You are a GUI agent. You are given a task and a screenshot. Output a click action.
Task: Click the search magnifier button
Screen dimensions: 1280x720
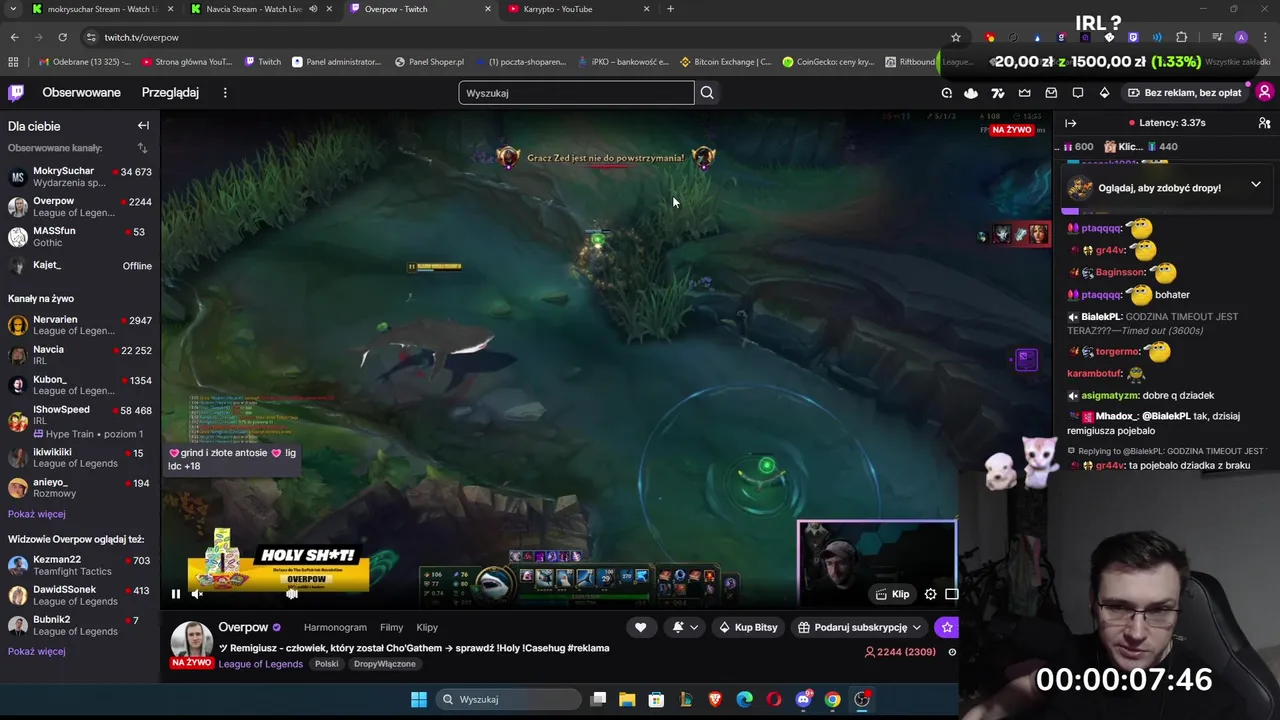tap(707, 93)
